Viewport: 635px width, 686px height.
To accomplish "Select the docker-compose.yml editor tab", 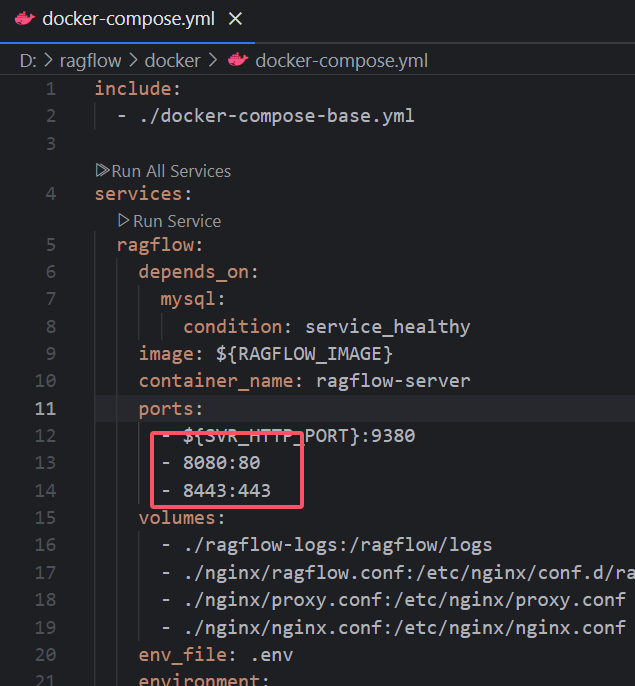I will pyautogui.click(x=127, y=20).
